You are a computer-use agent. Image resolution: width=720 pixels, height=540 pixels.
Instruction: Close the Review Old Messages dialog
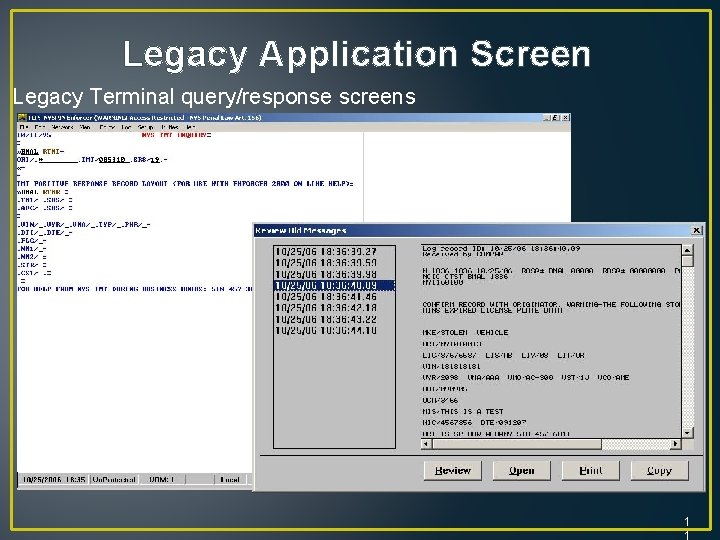[x=696, y=230]
